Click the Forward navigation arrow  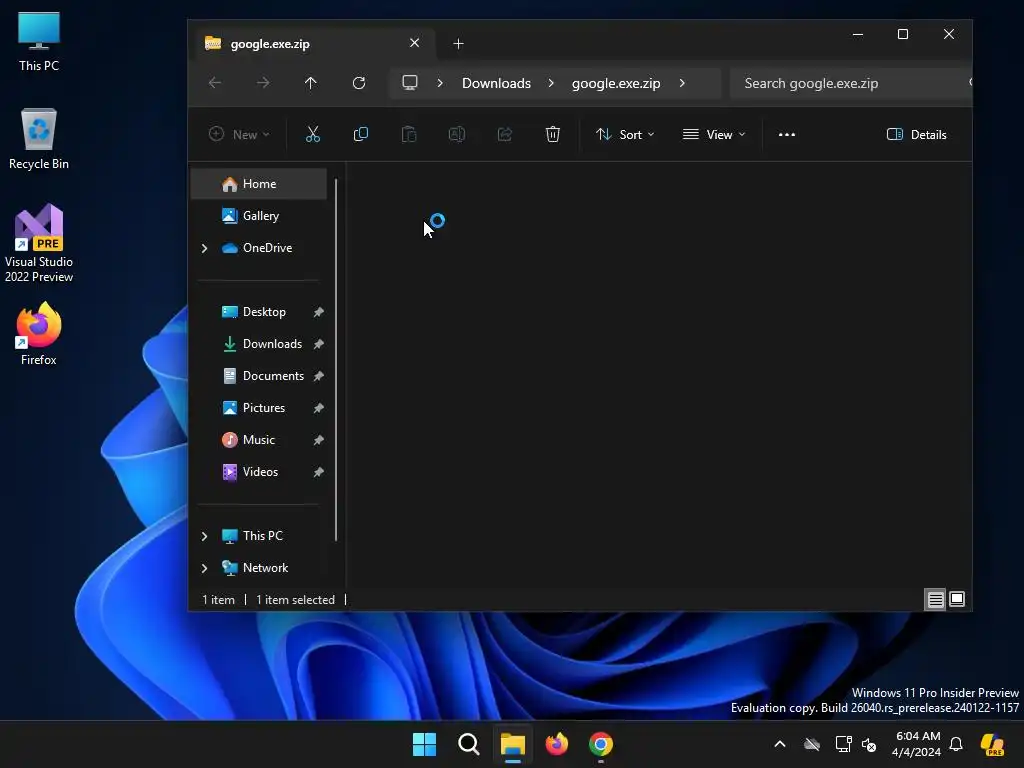(263, 83)
